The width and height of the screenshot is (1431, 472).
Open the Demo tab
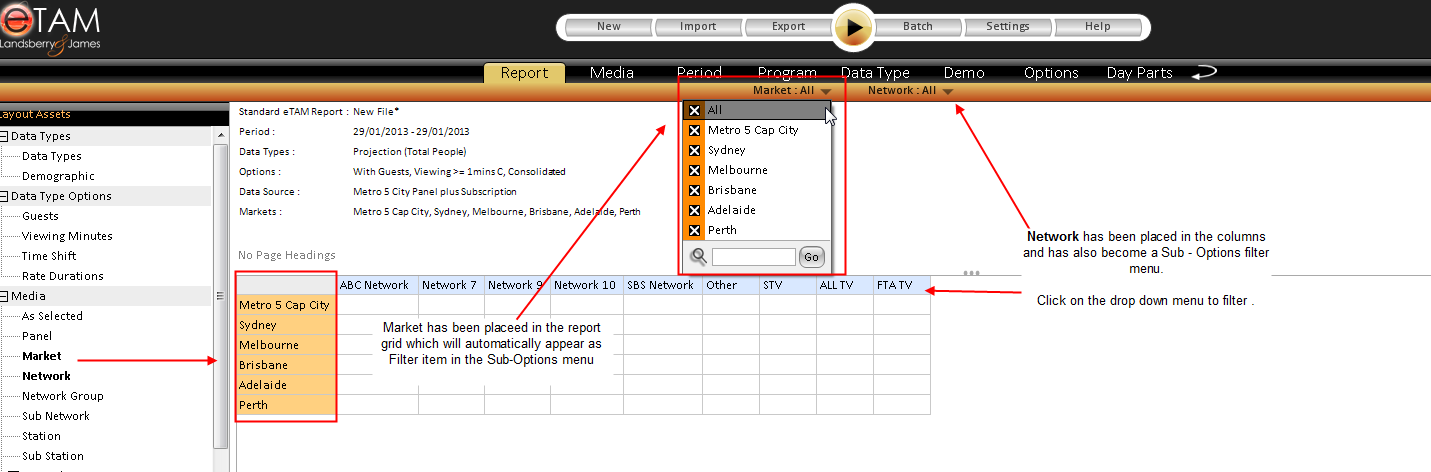964,73
